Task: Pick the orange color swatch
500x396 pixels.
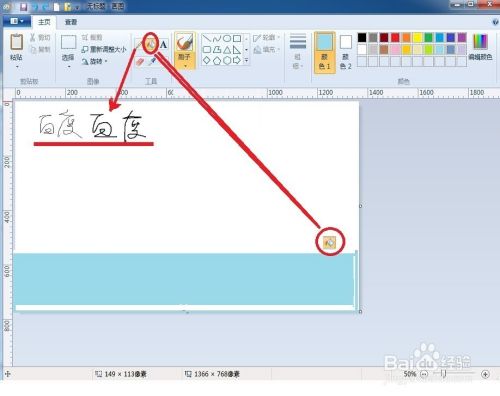Action: pos(406,38)
